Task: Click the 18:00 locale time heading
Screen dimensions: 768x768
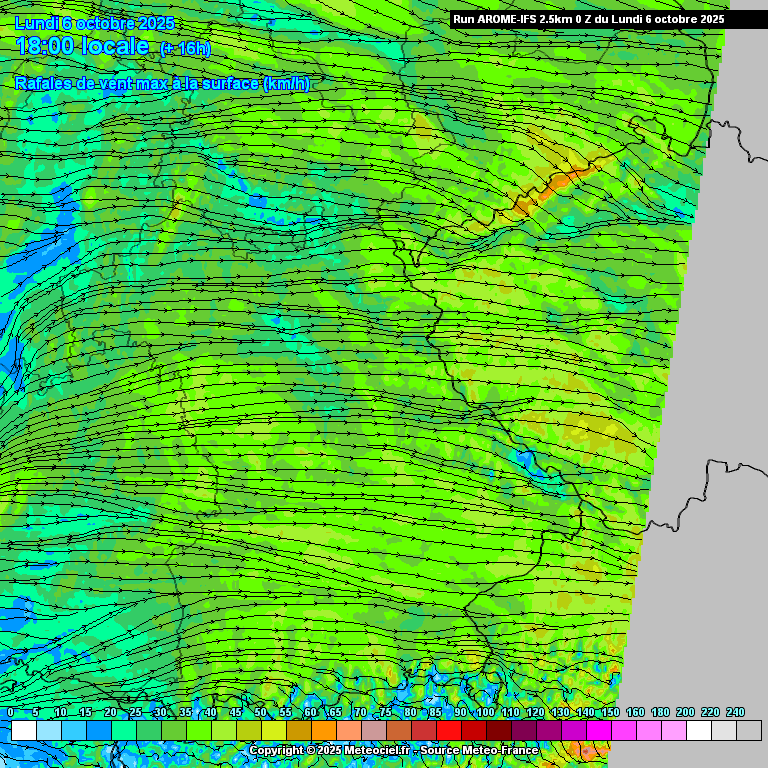Action: point(82,46)
